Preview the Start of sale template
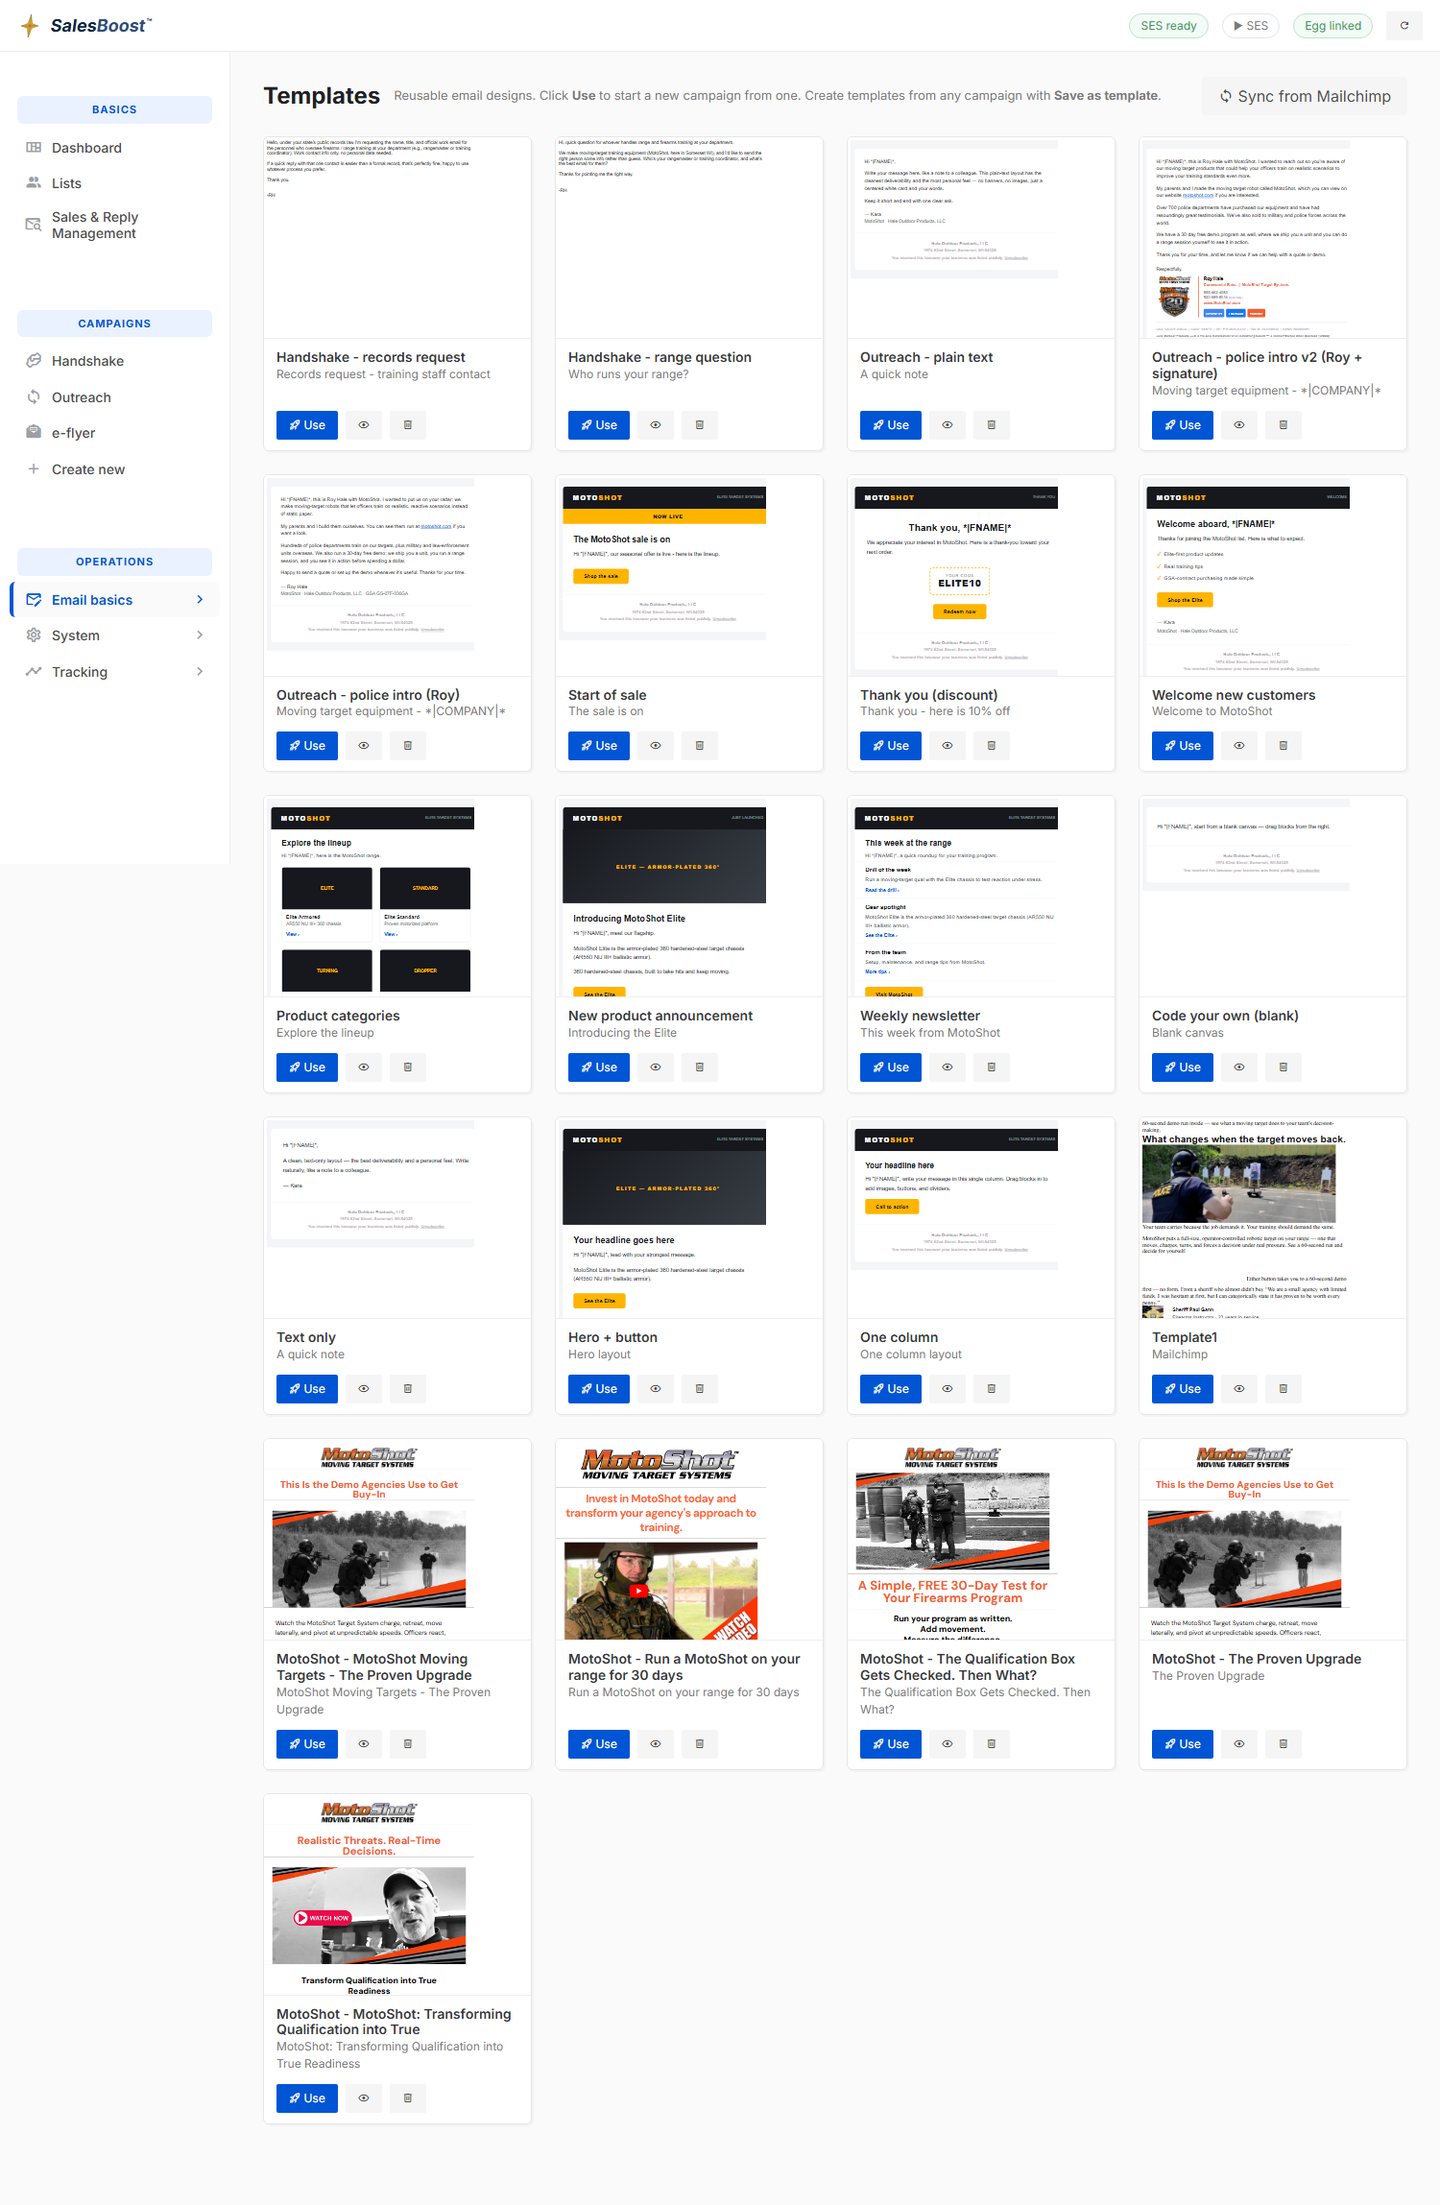Screen dimensions: 1440x2205 (x=656, y=746)
